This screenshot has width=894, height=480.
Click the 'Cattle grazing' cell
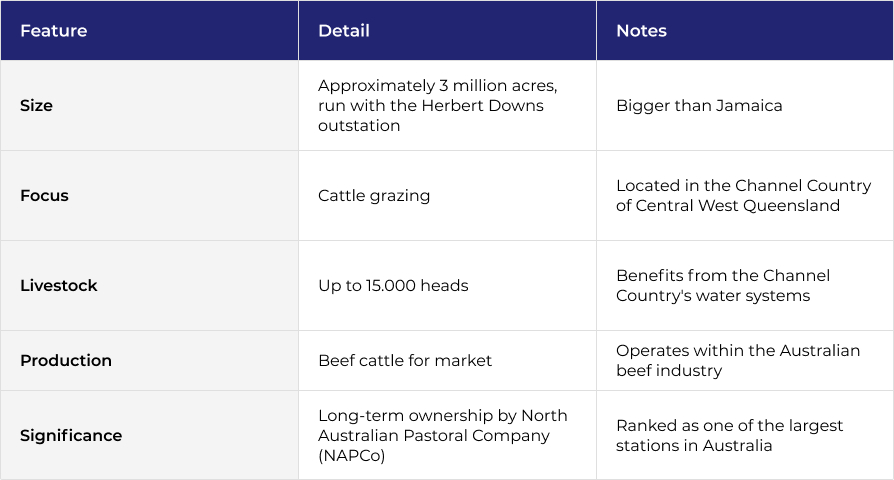[x=448, y=196]
